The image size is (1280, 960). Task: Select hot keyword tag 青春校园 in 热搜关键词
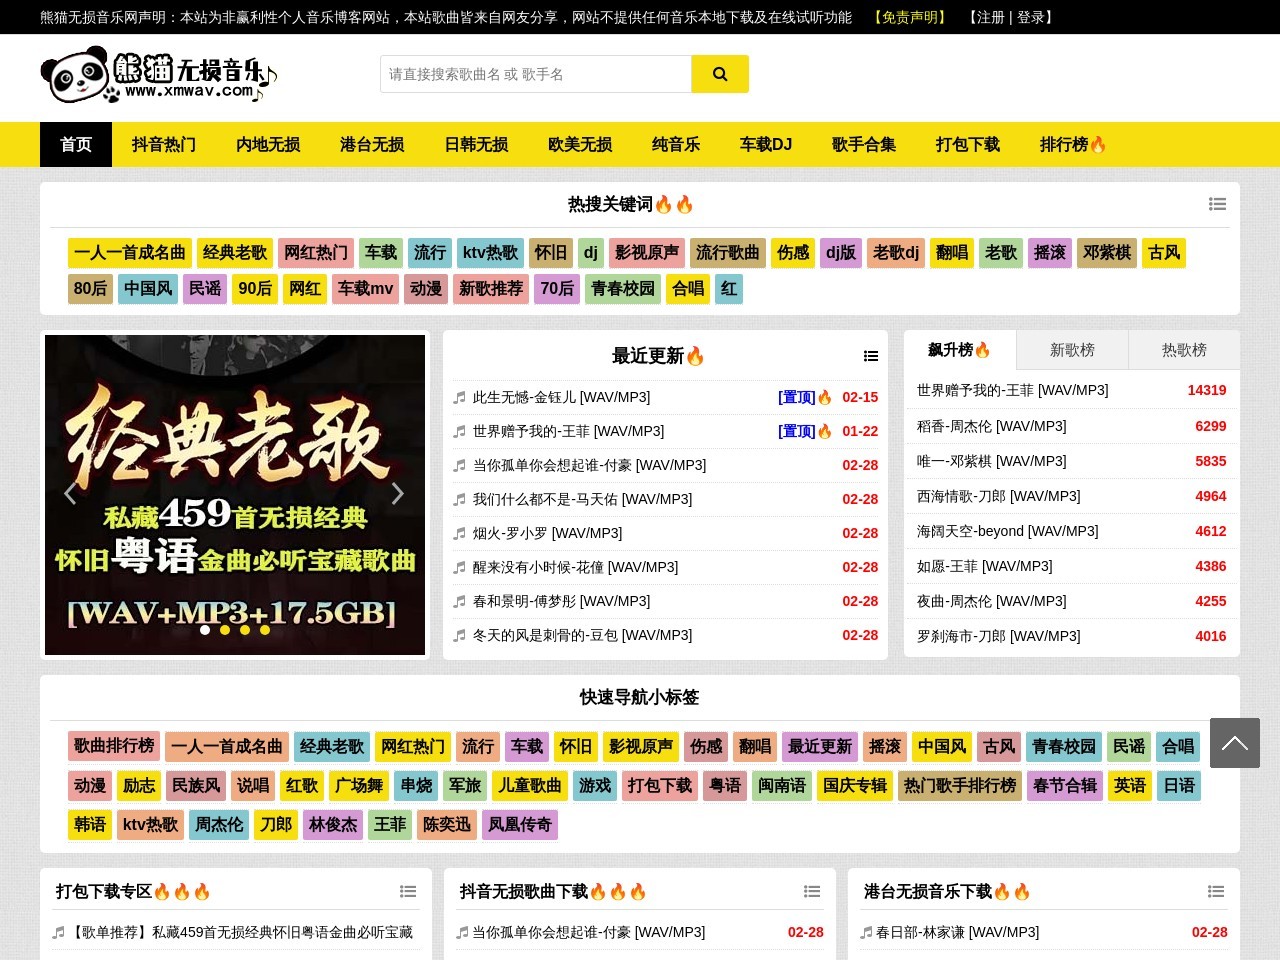(623, 289)
